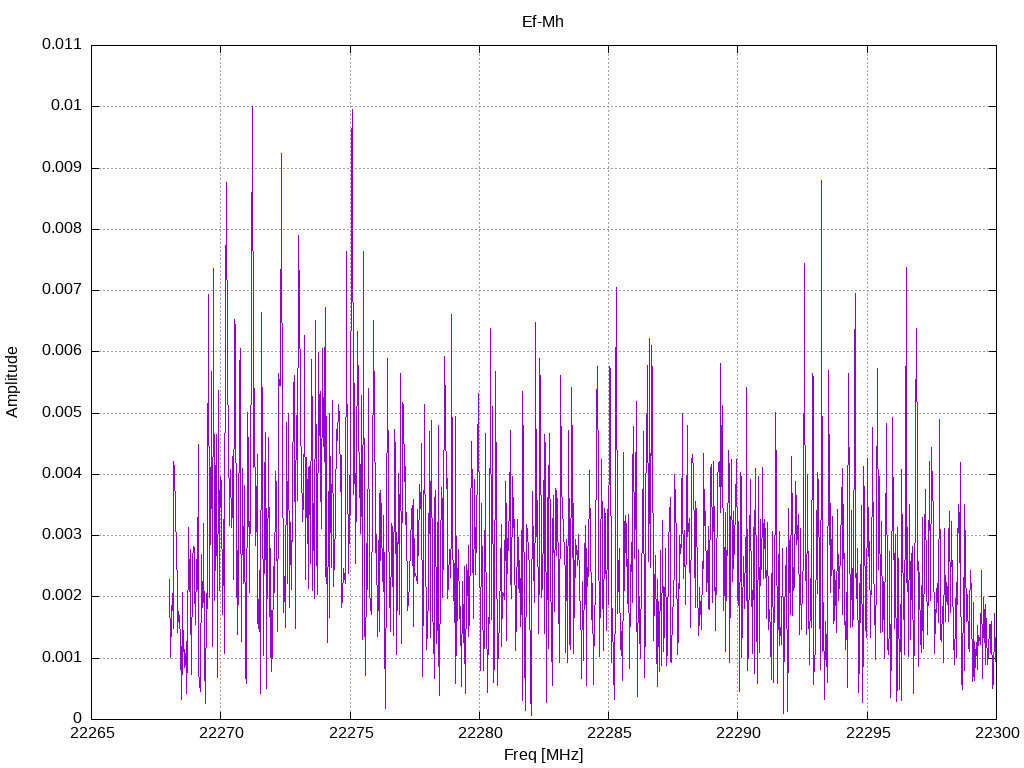Click the y-axis tick label 0.005

(x=62, y=411)
